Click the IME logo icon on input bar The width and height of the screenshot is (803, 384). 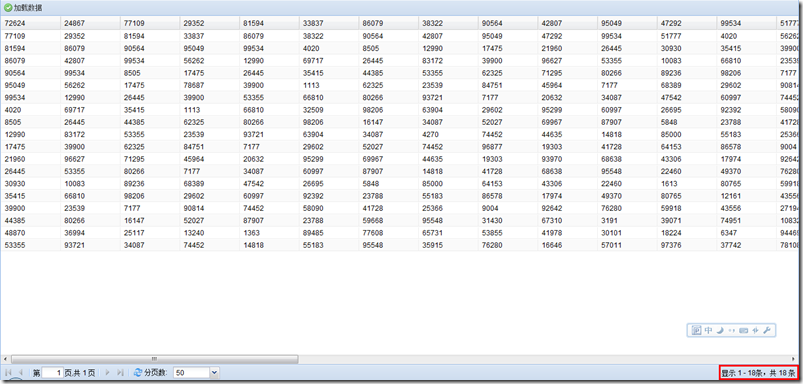tap(696, 330)
